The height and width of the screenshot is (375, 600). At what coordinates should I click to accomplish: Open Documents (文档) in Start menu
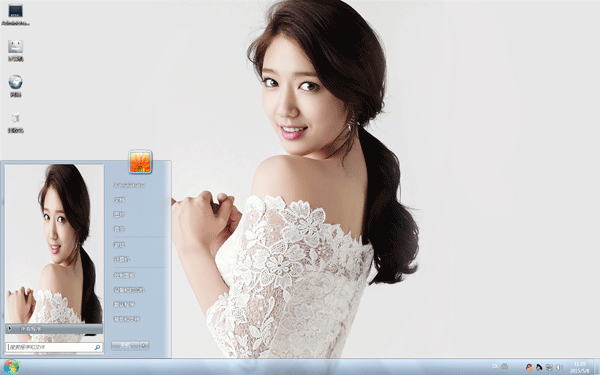point(119,200)
